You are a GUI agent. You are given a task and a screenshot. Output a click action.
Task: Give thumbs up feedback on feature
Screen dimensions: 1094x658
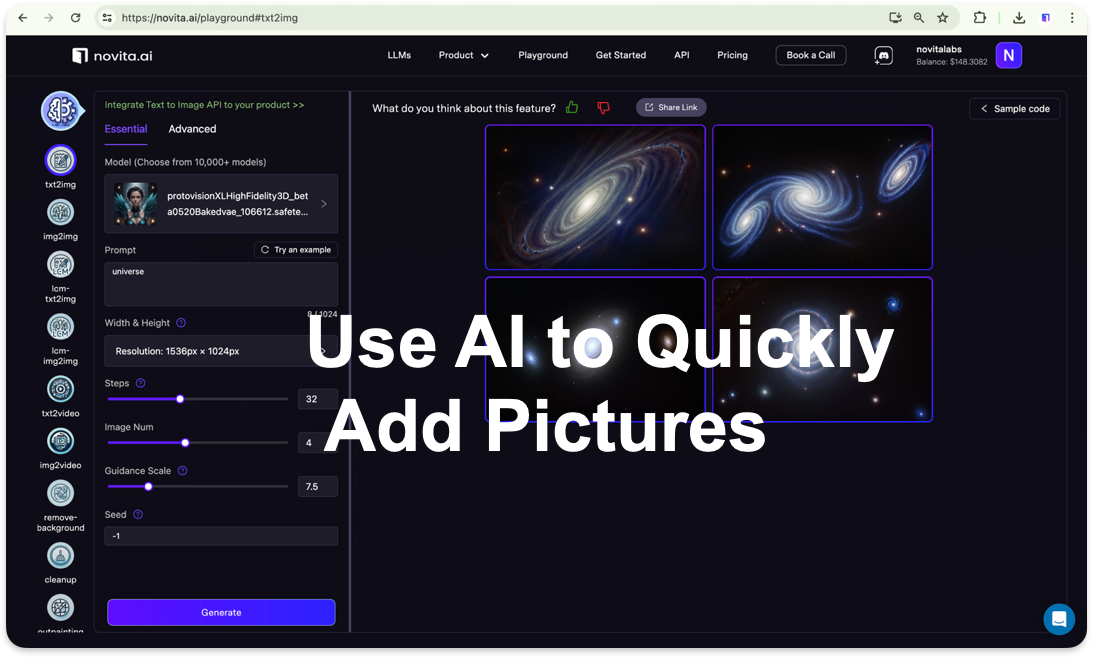(x=572, y=107)
